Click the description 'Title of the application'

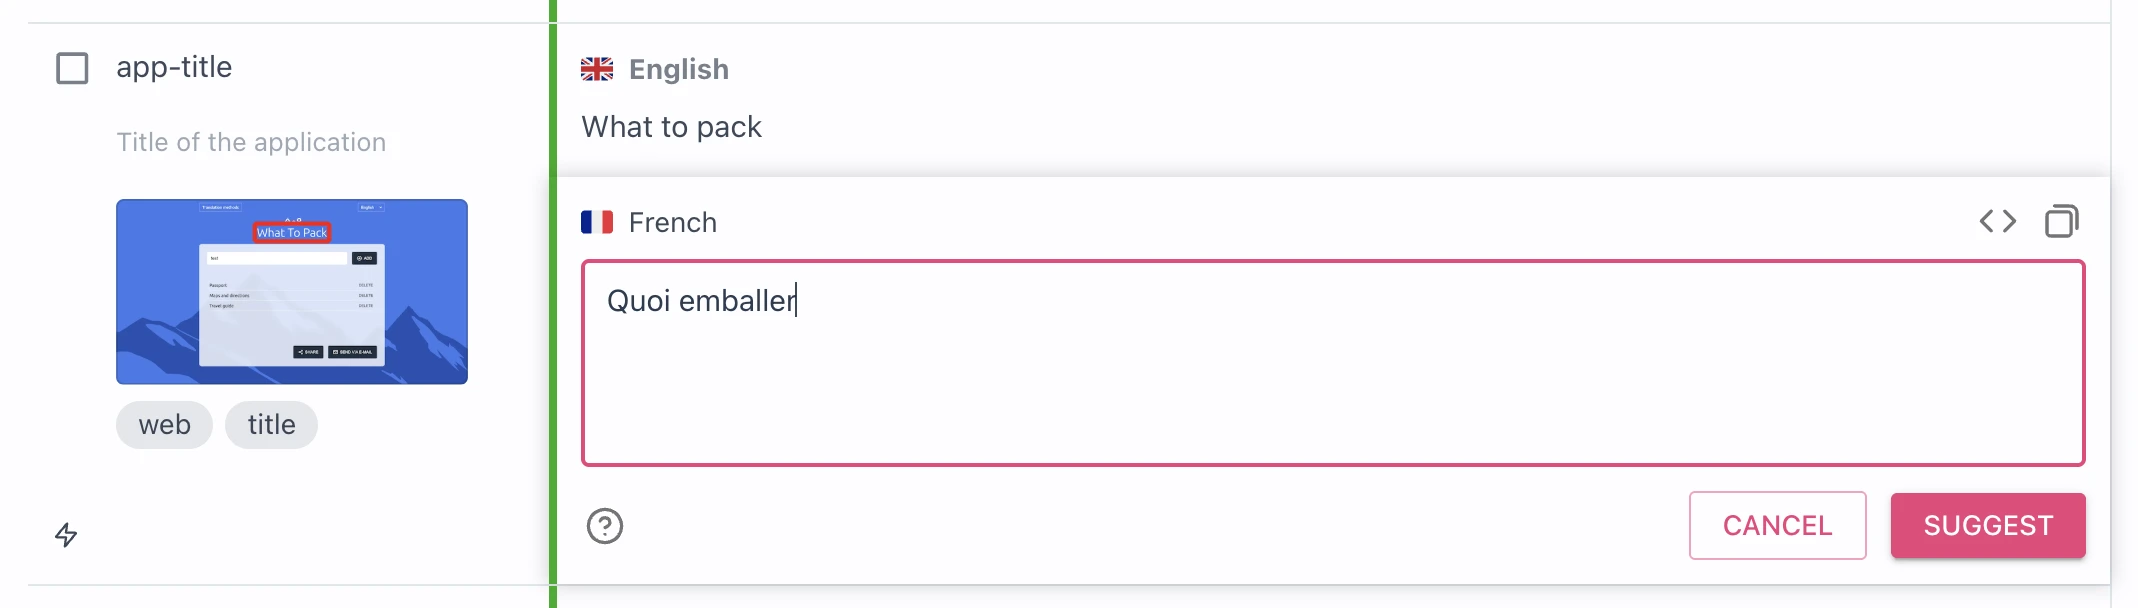click(x=252, y=141)
